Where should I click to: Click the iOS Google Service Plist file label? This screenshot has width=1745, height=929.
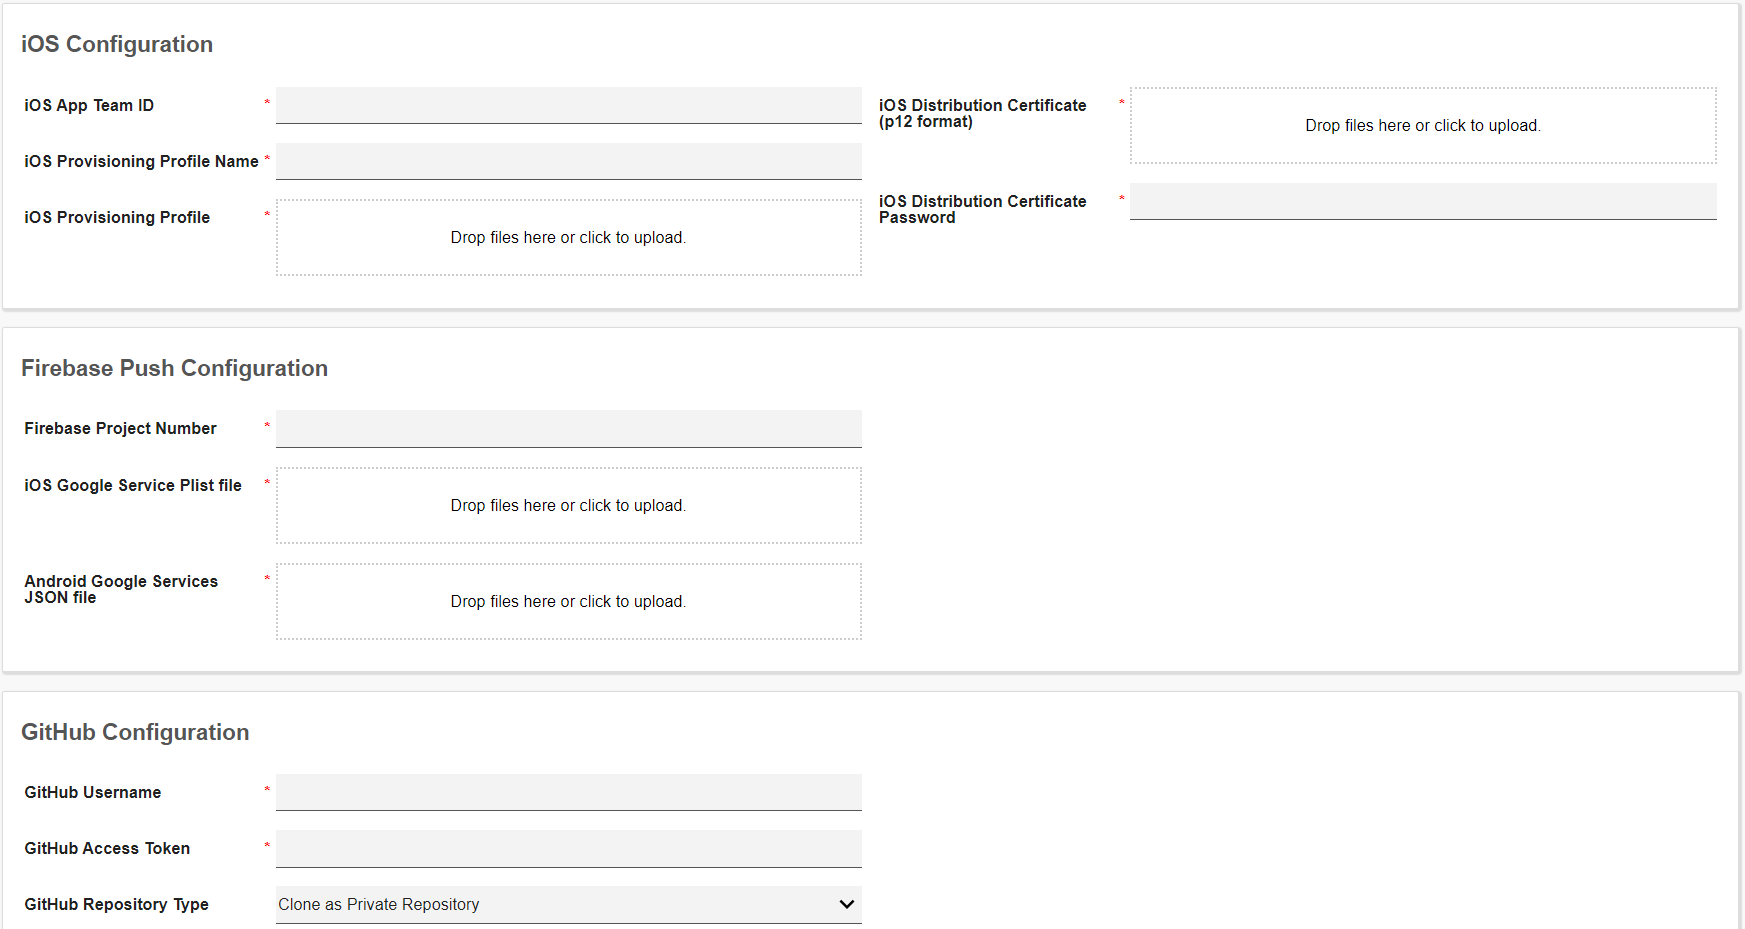pyautogui.click(x=133, y=485)
